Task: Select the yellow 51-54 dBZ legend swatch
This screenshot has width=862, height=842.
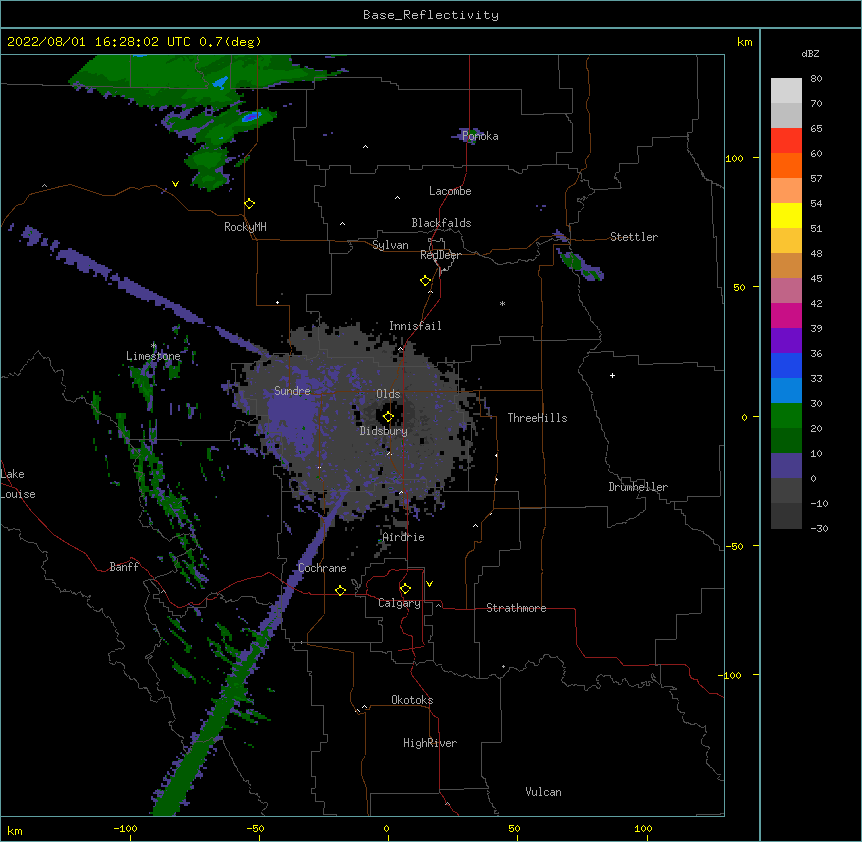Action: [x=786, y=215]
